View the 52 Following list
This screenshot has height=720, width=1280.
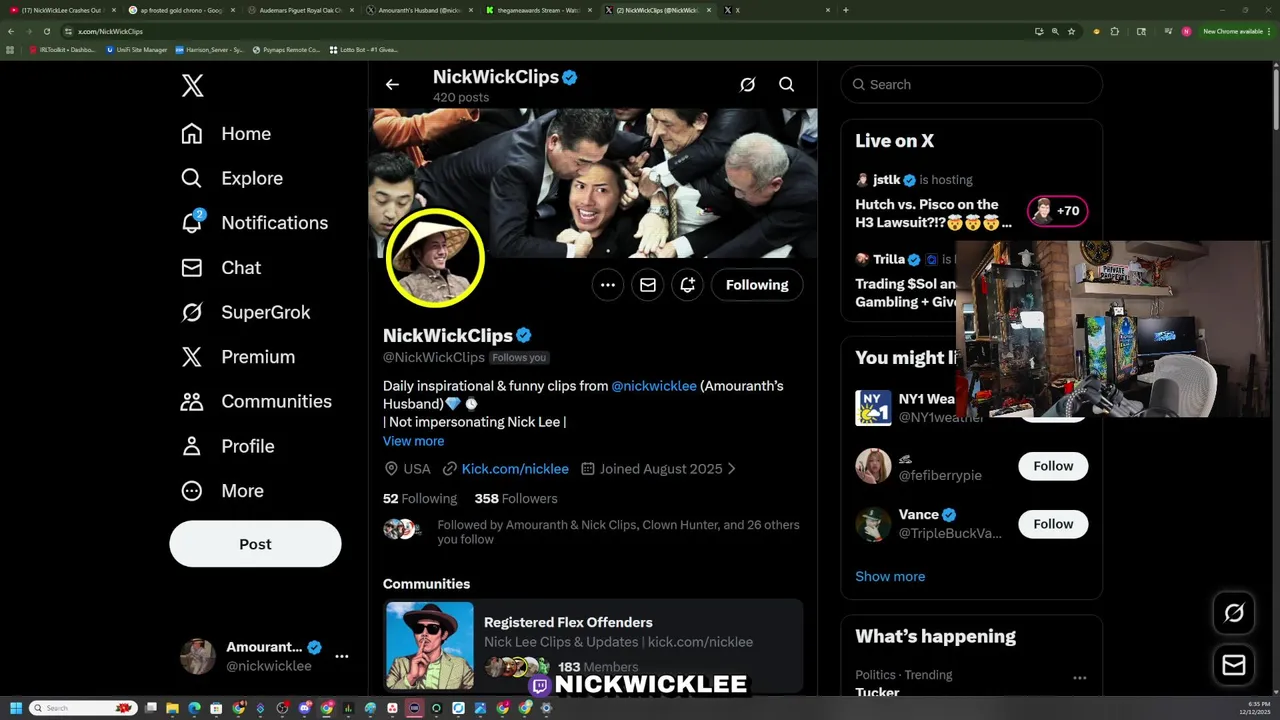pyautogui.click(x=419, y=498)
